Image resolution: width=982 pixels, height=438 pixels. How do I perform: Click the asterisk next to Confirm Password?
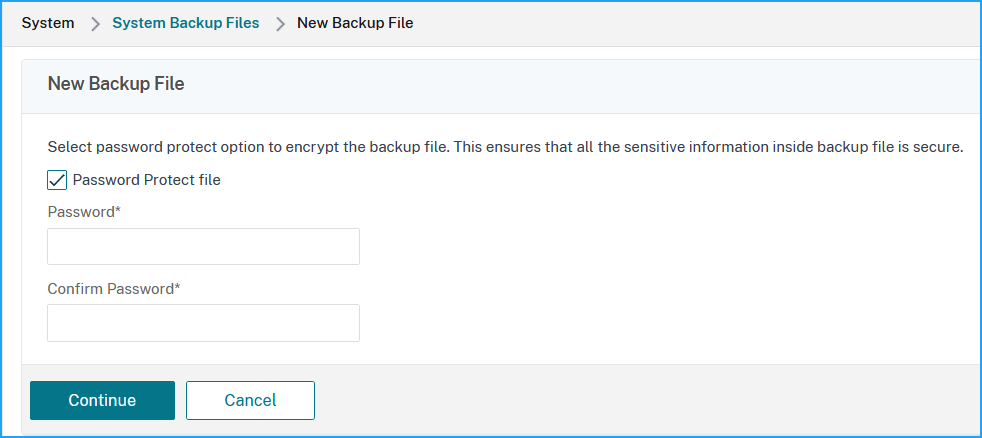click(x=177, y=288)
